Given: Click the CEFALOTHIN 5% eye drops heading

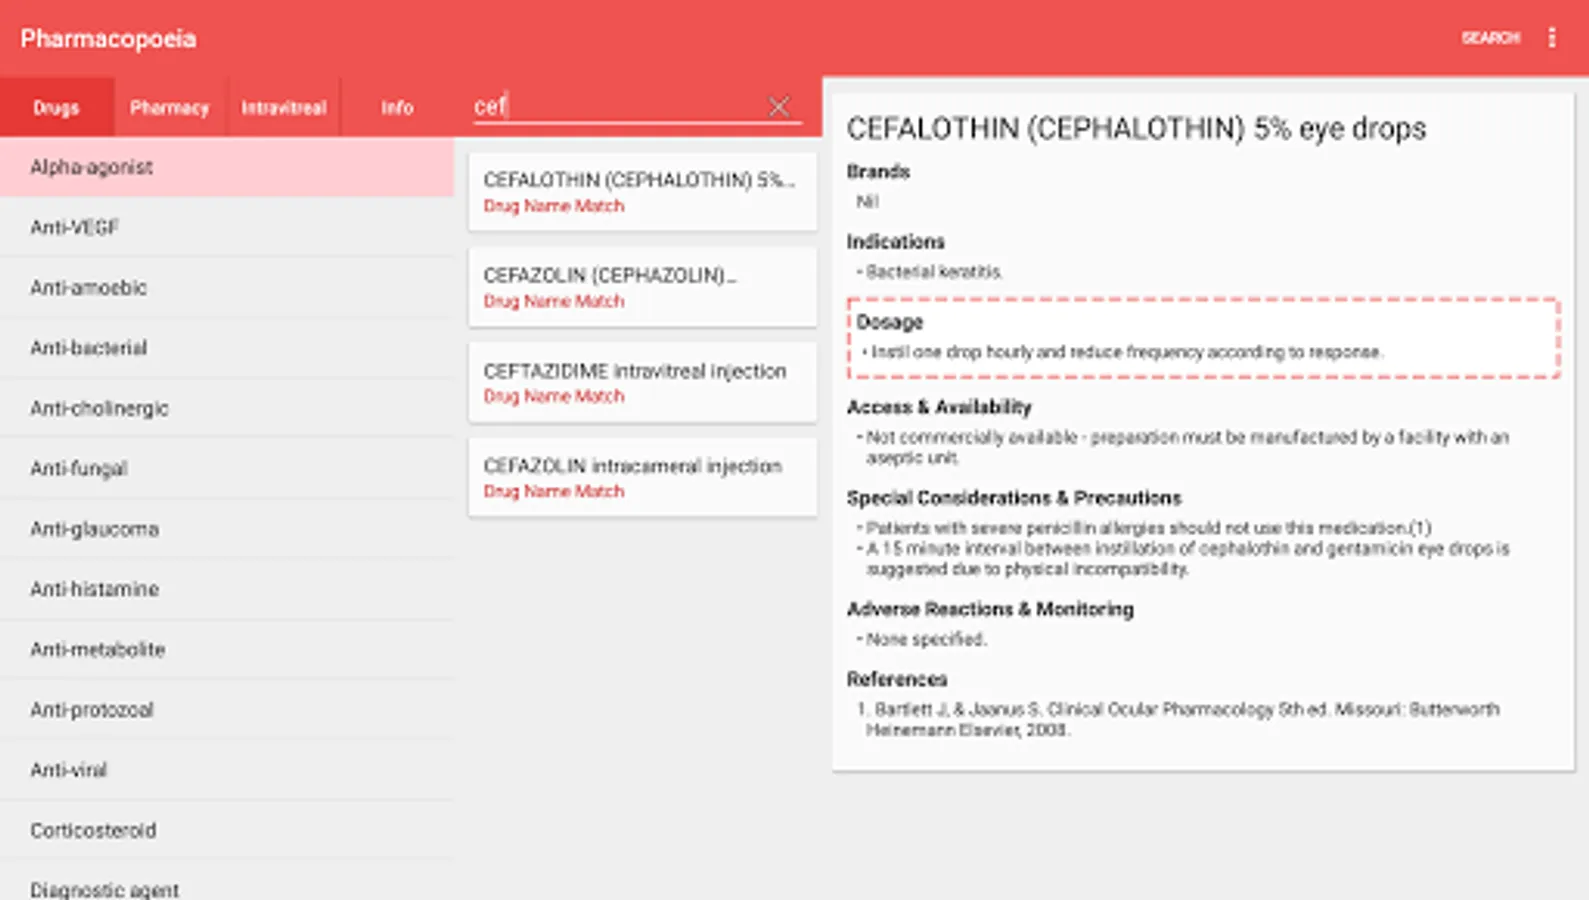Looking at the screenshot, I should tap(1136, 129).
